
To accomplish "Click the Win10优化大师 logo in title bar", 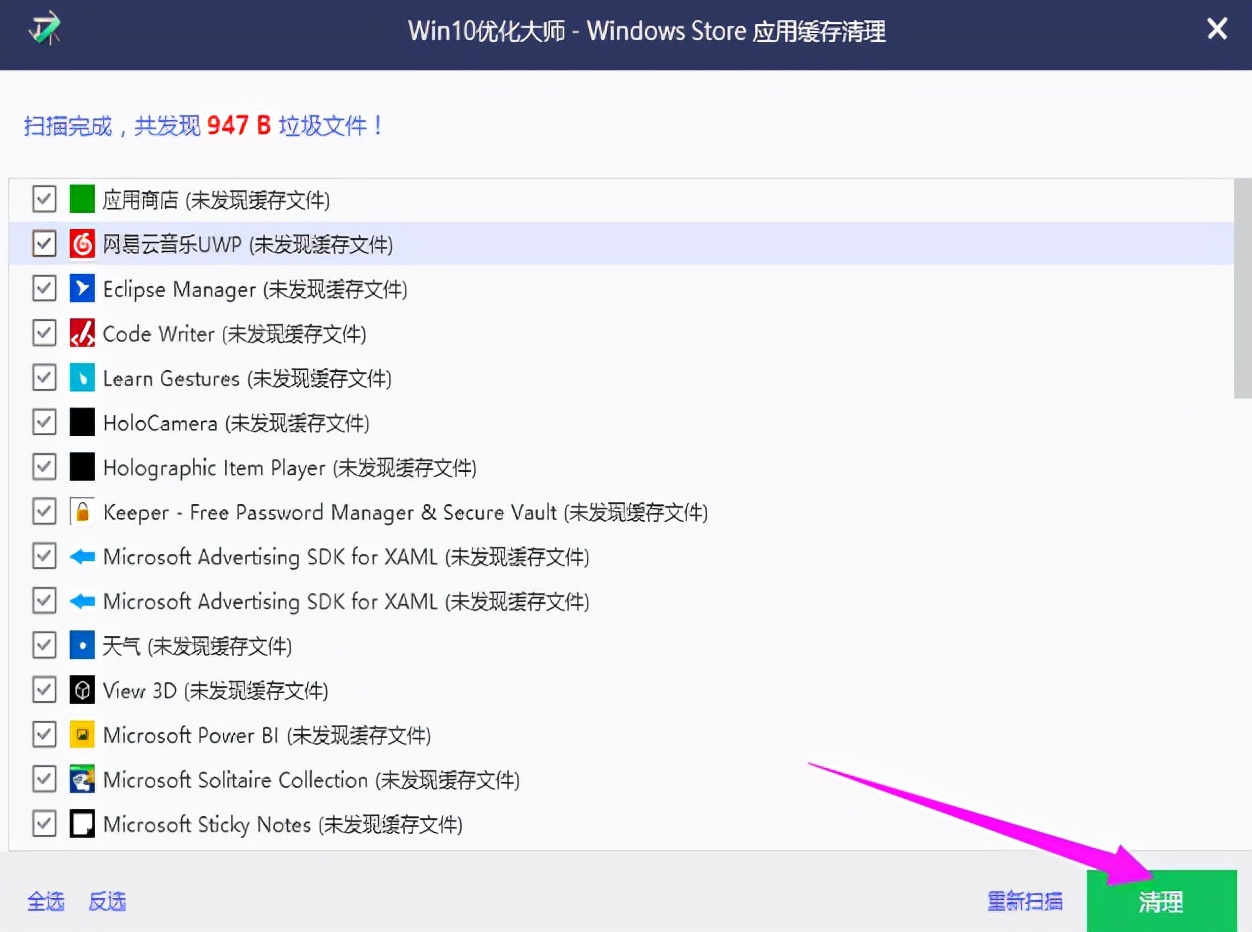I will tap(42, 29).
